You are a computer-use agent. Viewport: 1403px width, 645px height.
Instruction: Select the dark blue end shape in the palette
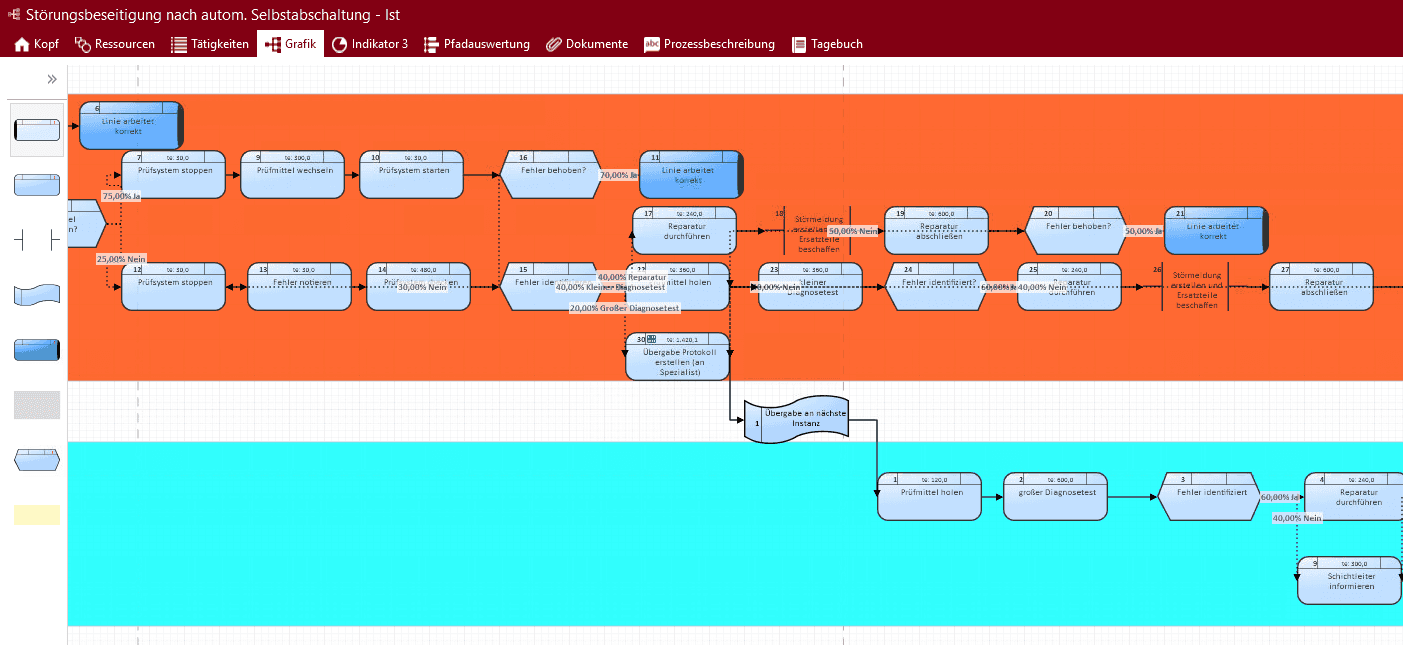point(37,349)
